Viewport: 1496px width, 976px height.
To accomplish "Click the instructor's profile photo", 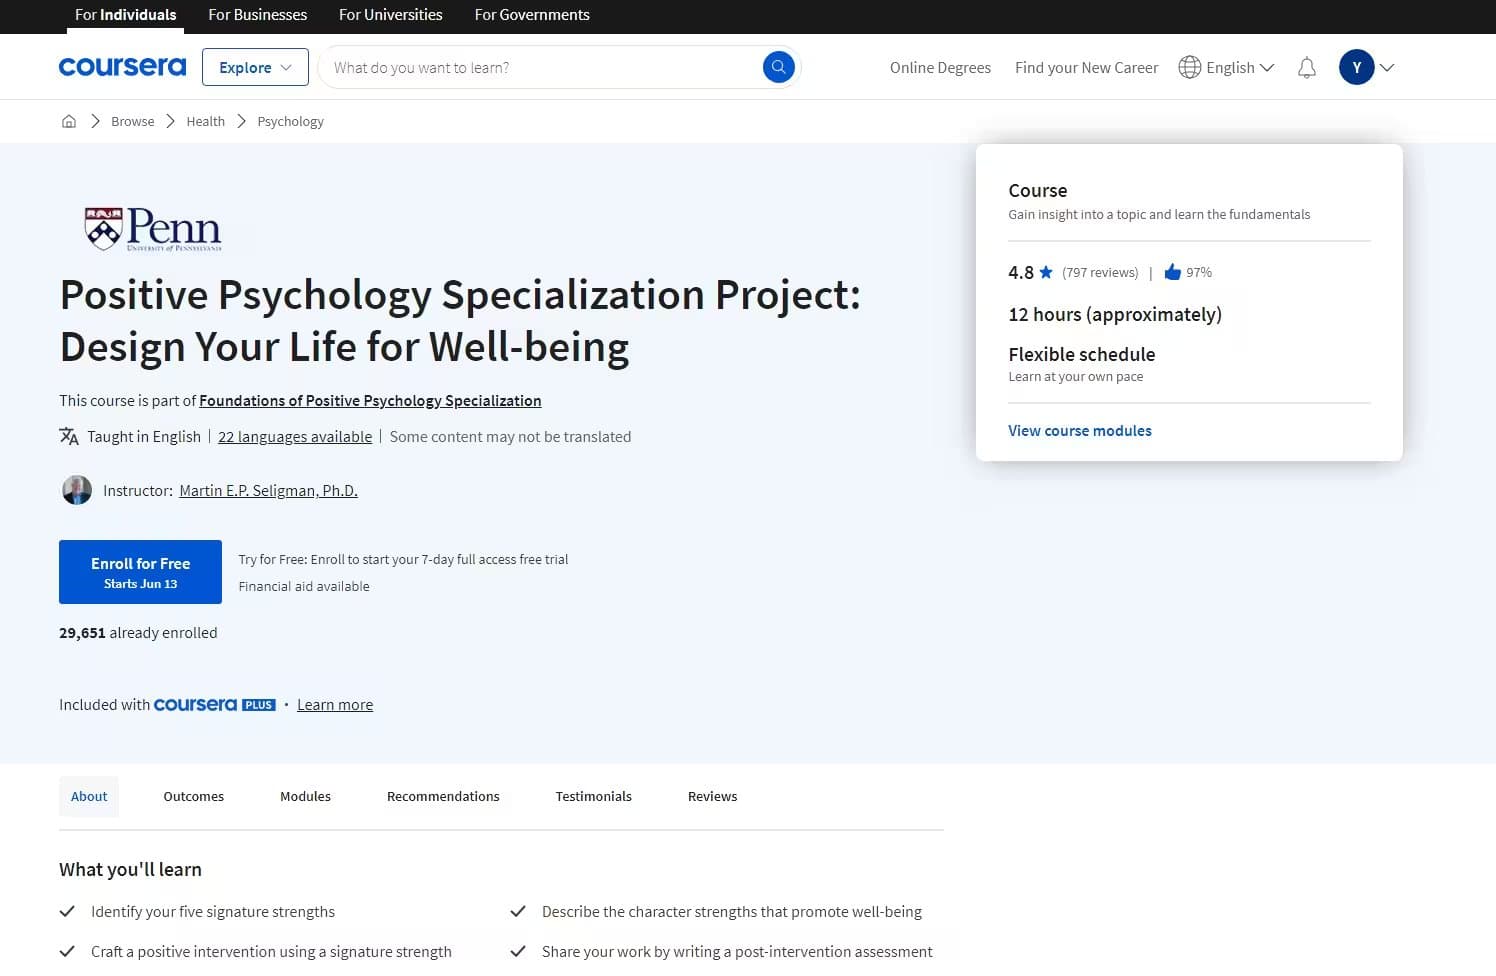I will click(77, 490).
